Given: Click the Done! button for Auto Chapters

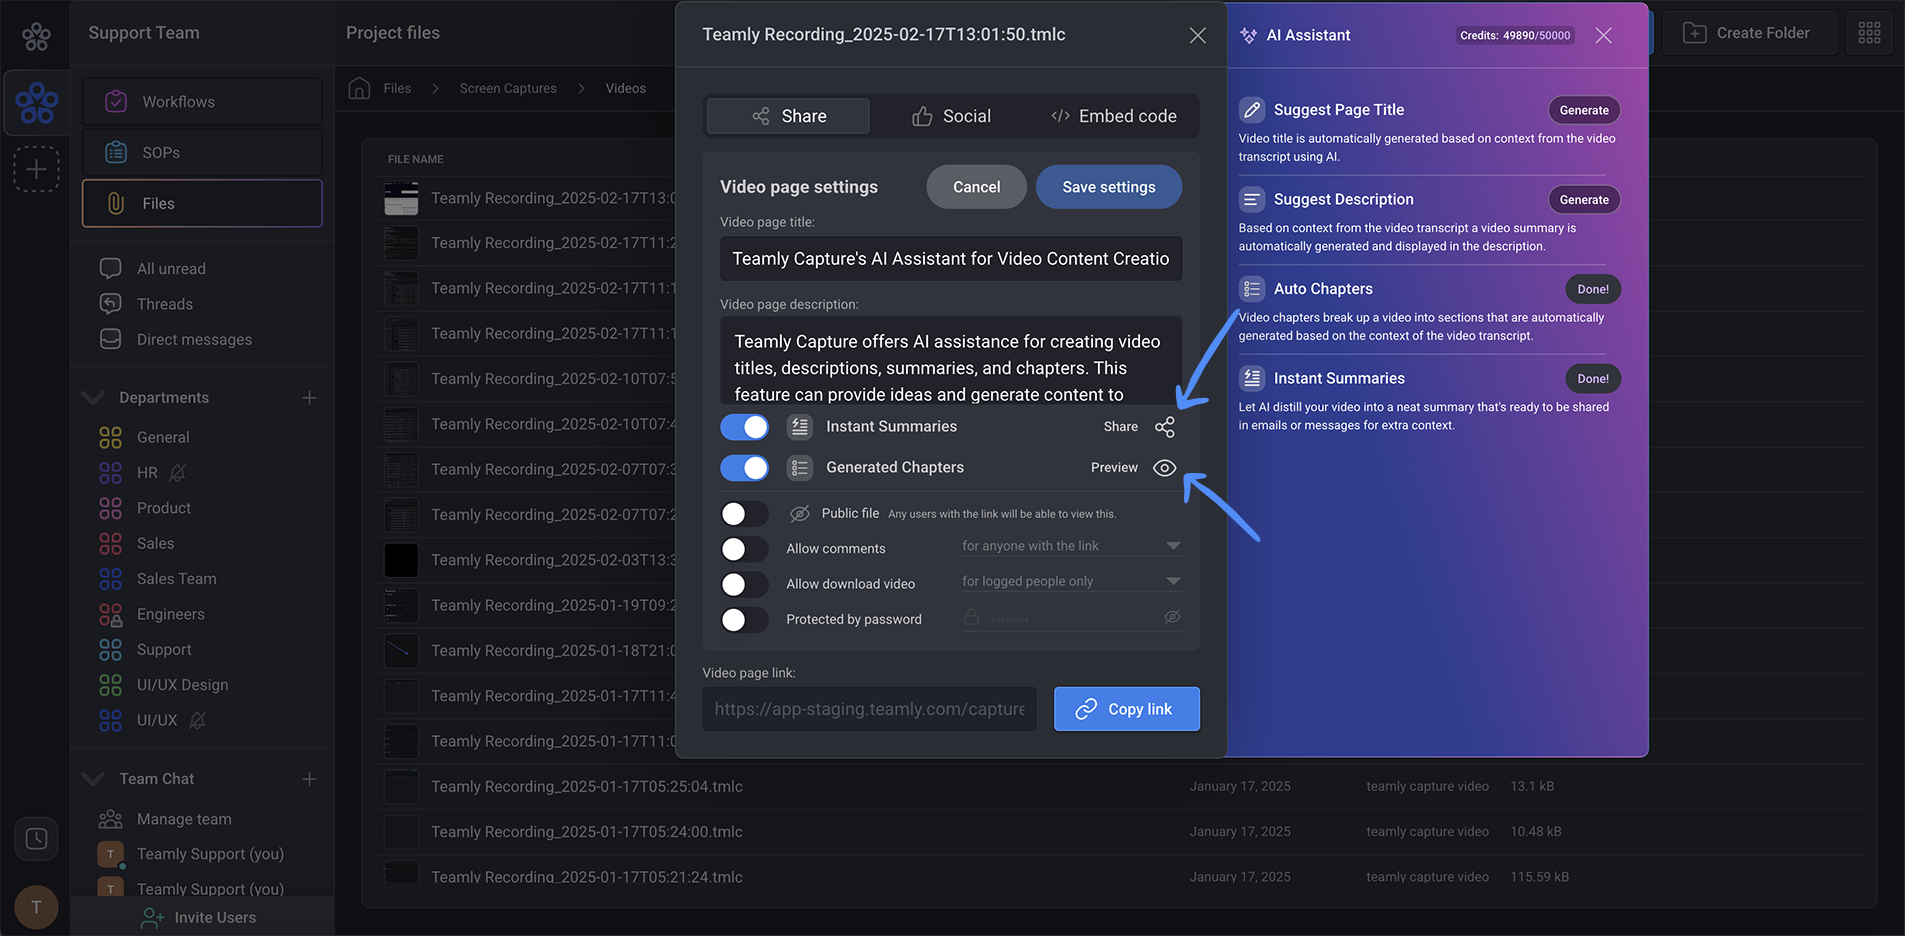Looking at the screenshot, I should click(x=1593, y=289).
